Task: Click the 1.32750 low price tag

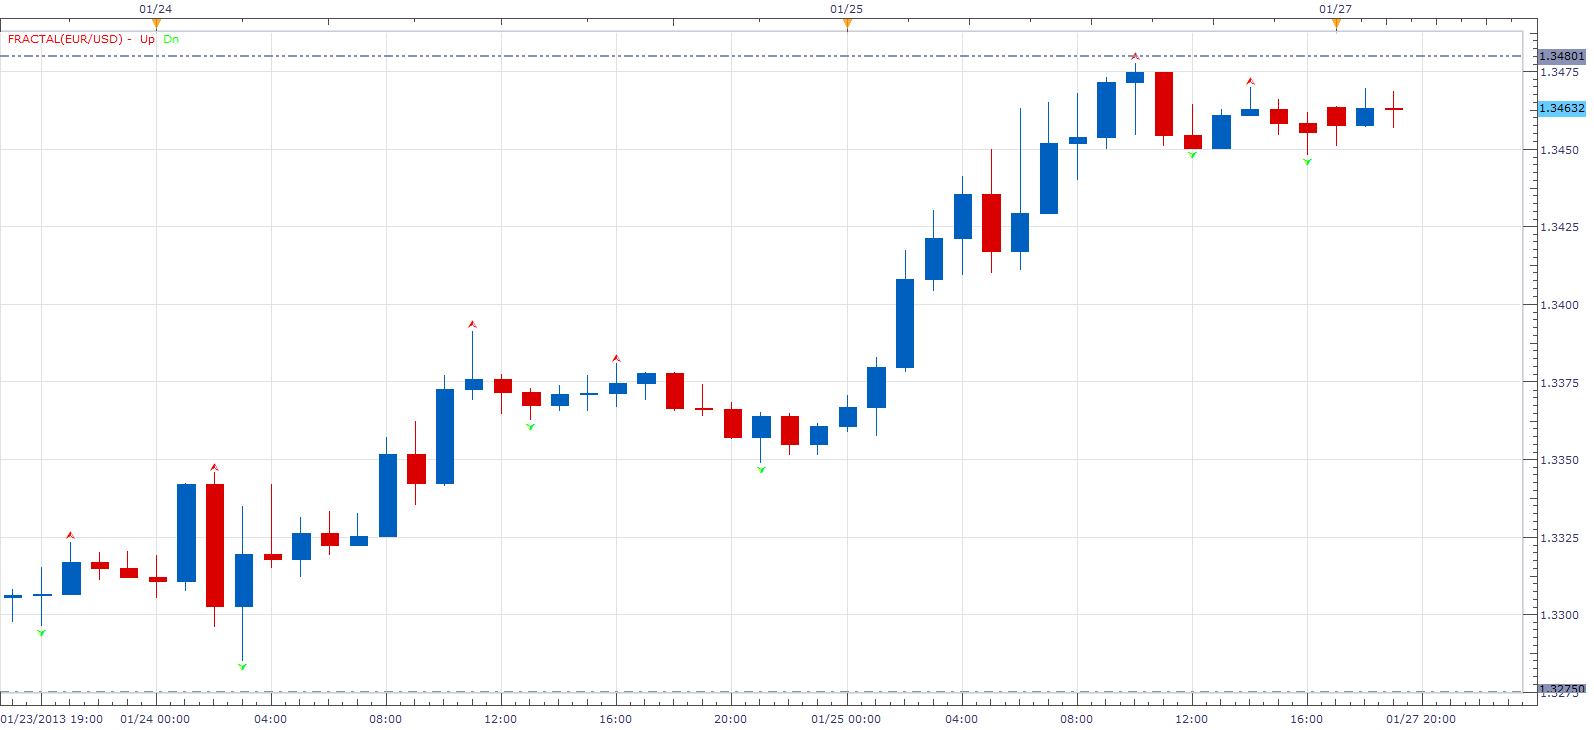Action: click(1561, 689)
